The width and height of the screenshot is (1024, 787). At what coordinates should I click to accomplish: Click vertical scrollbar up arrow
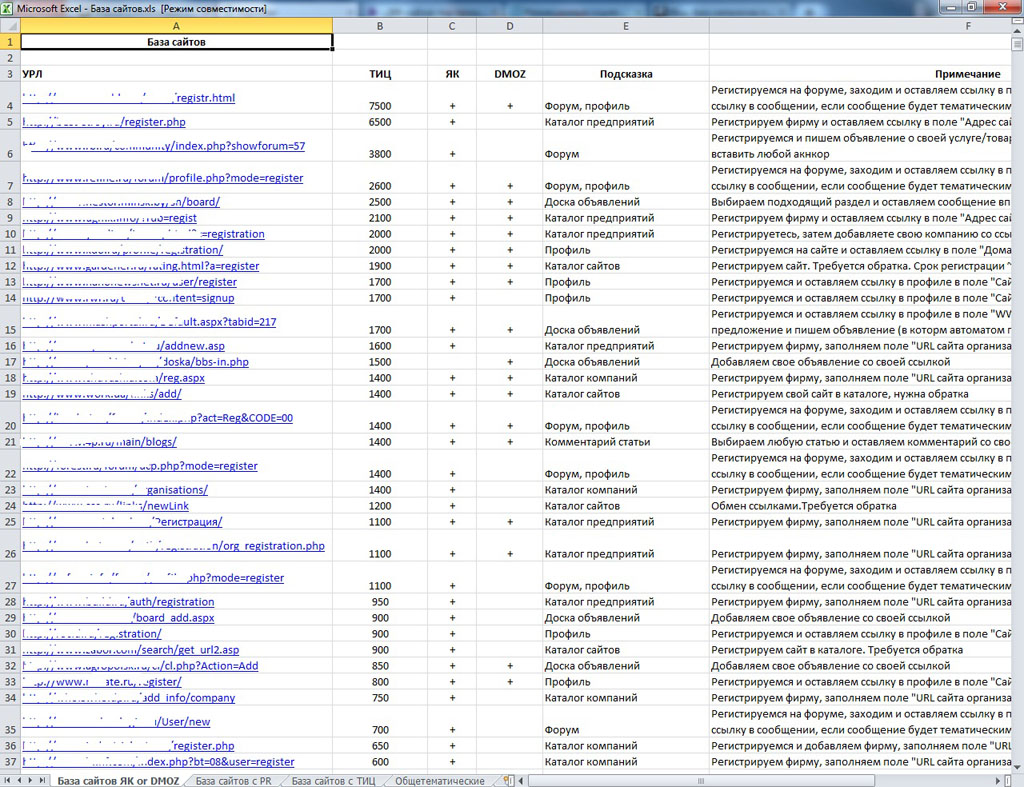pyautogui.click(x=1017, y=31)
